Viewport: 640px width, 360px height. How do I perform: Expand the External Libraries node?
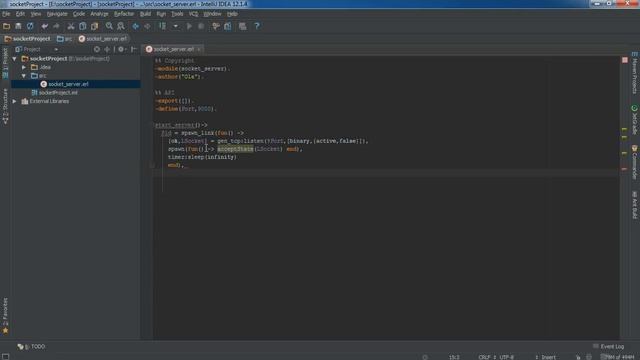pyautogui.click(x=15, y=101)
